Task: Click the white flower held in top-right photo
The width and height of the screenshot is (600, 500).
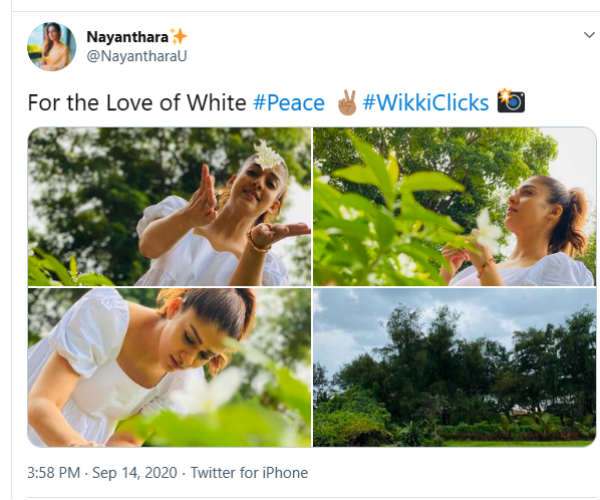Action: [490, 233]
